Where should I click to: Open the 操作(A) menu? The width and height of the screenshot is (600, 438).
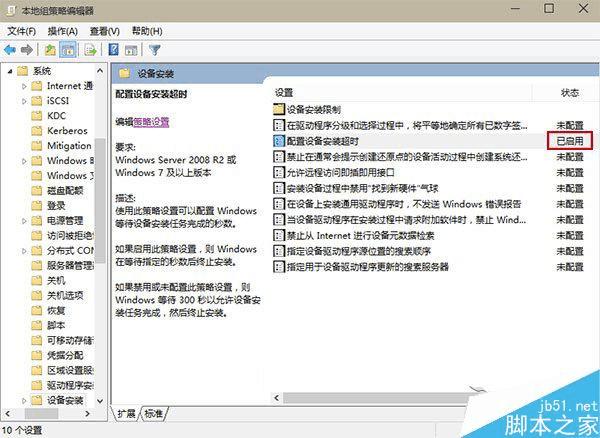click(x=62, y=31)
